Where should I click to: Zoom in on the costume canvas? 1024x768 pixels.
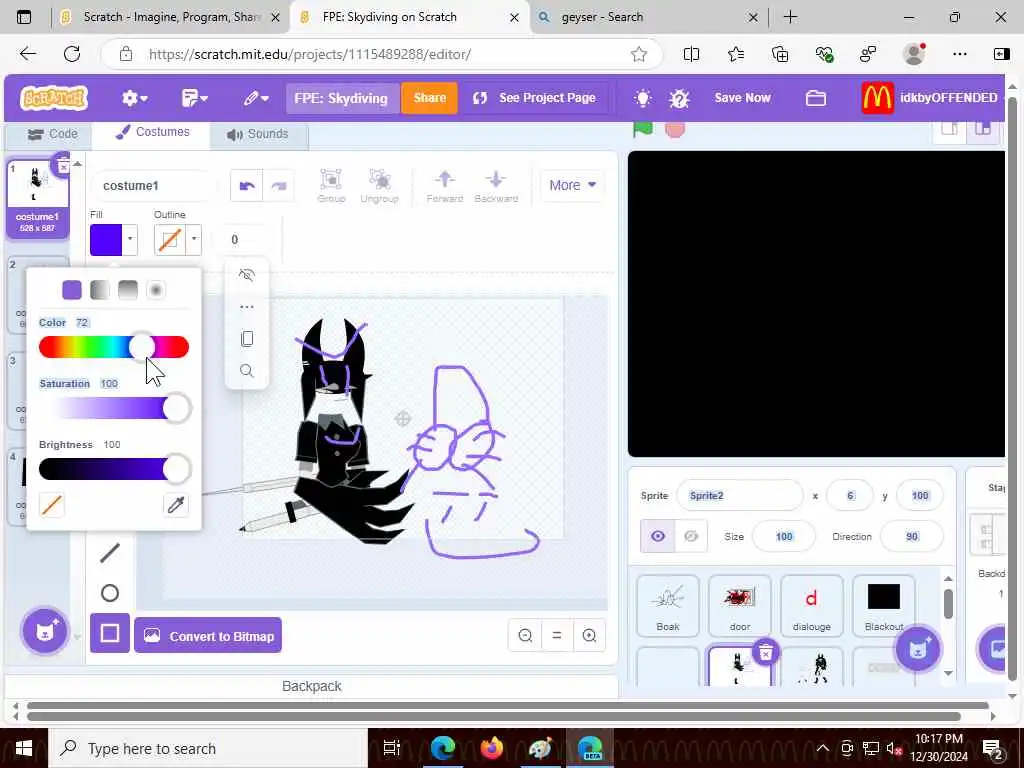coord(589,635)
